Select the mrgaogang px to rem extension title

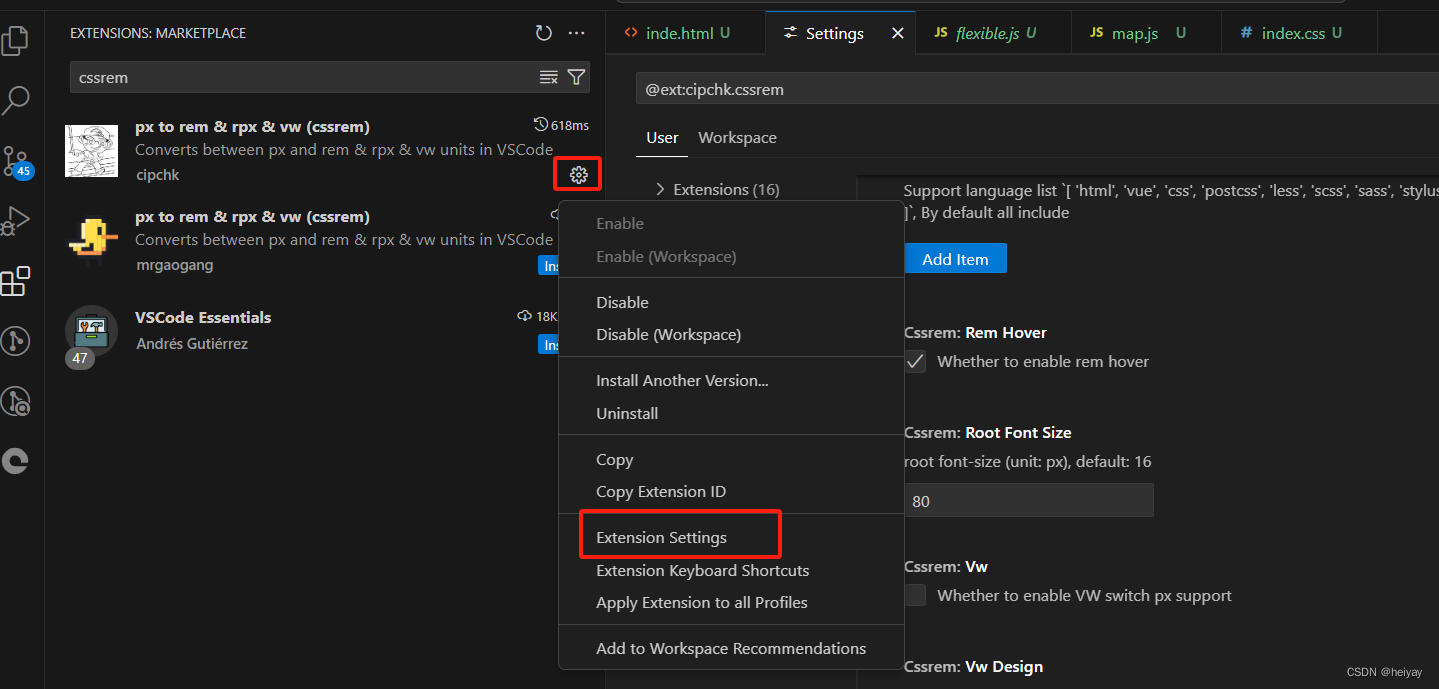252,216
